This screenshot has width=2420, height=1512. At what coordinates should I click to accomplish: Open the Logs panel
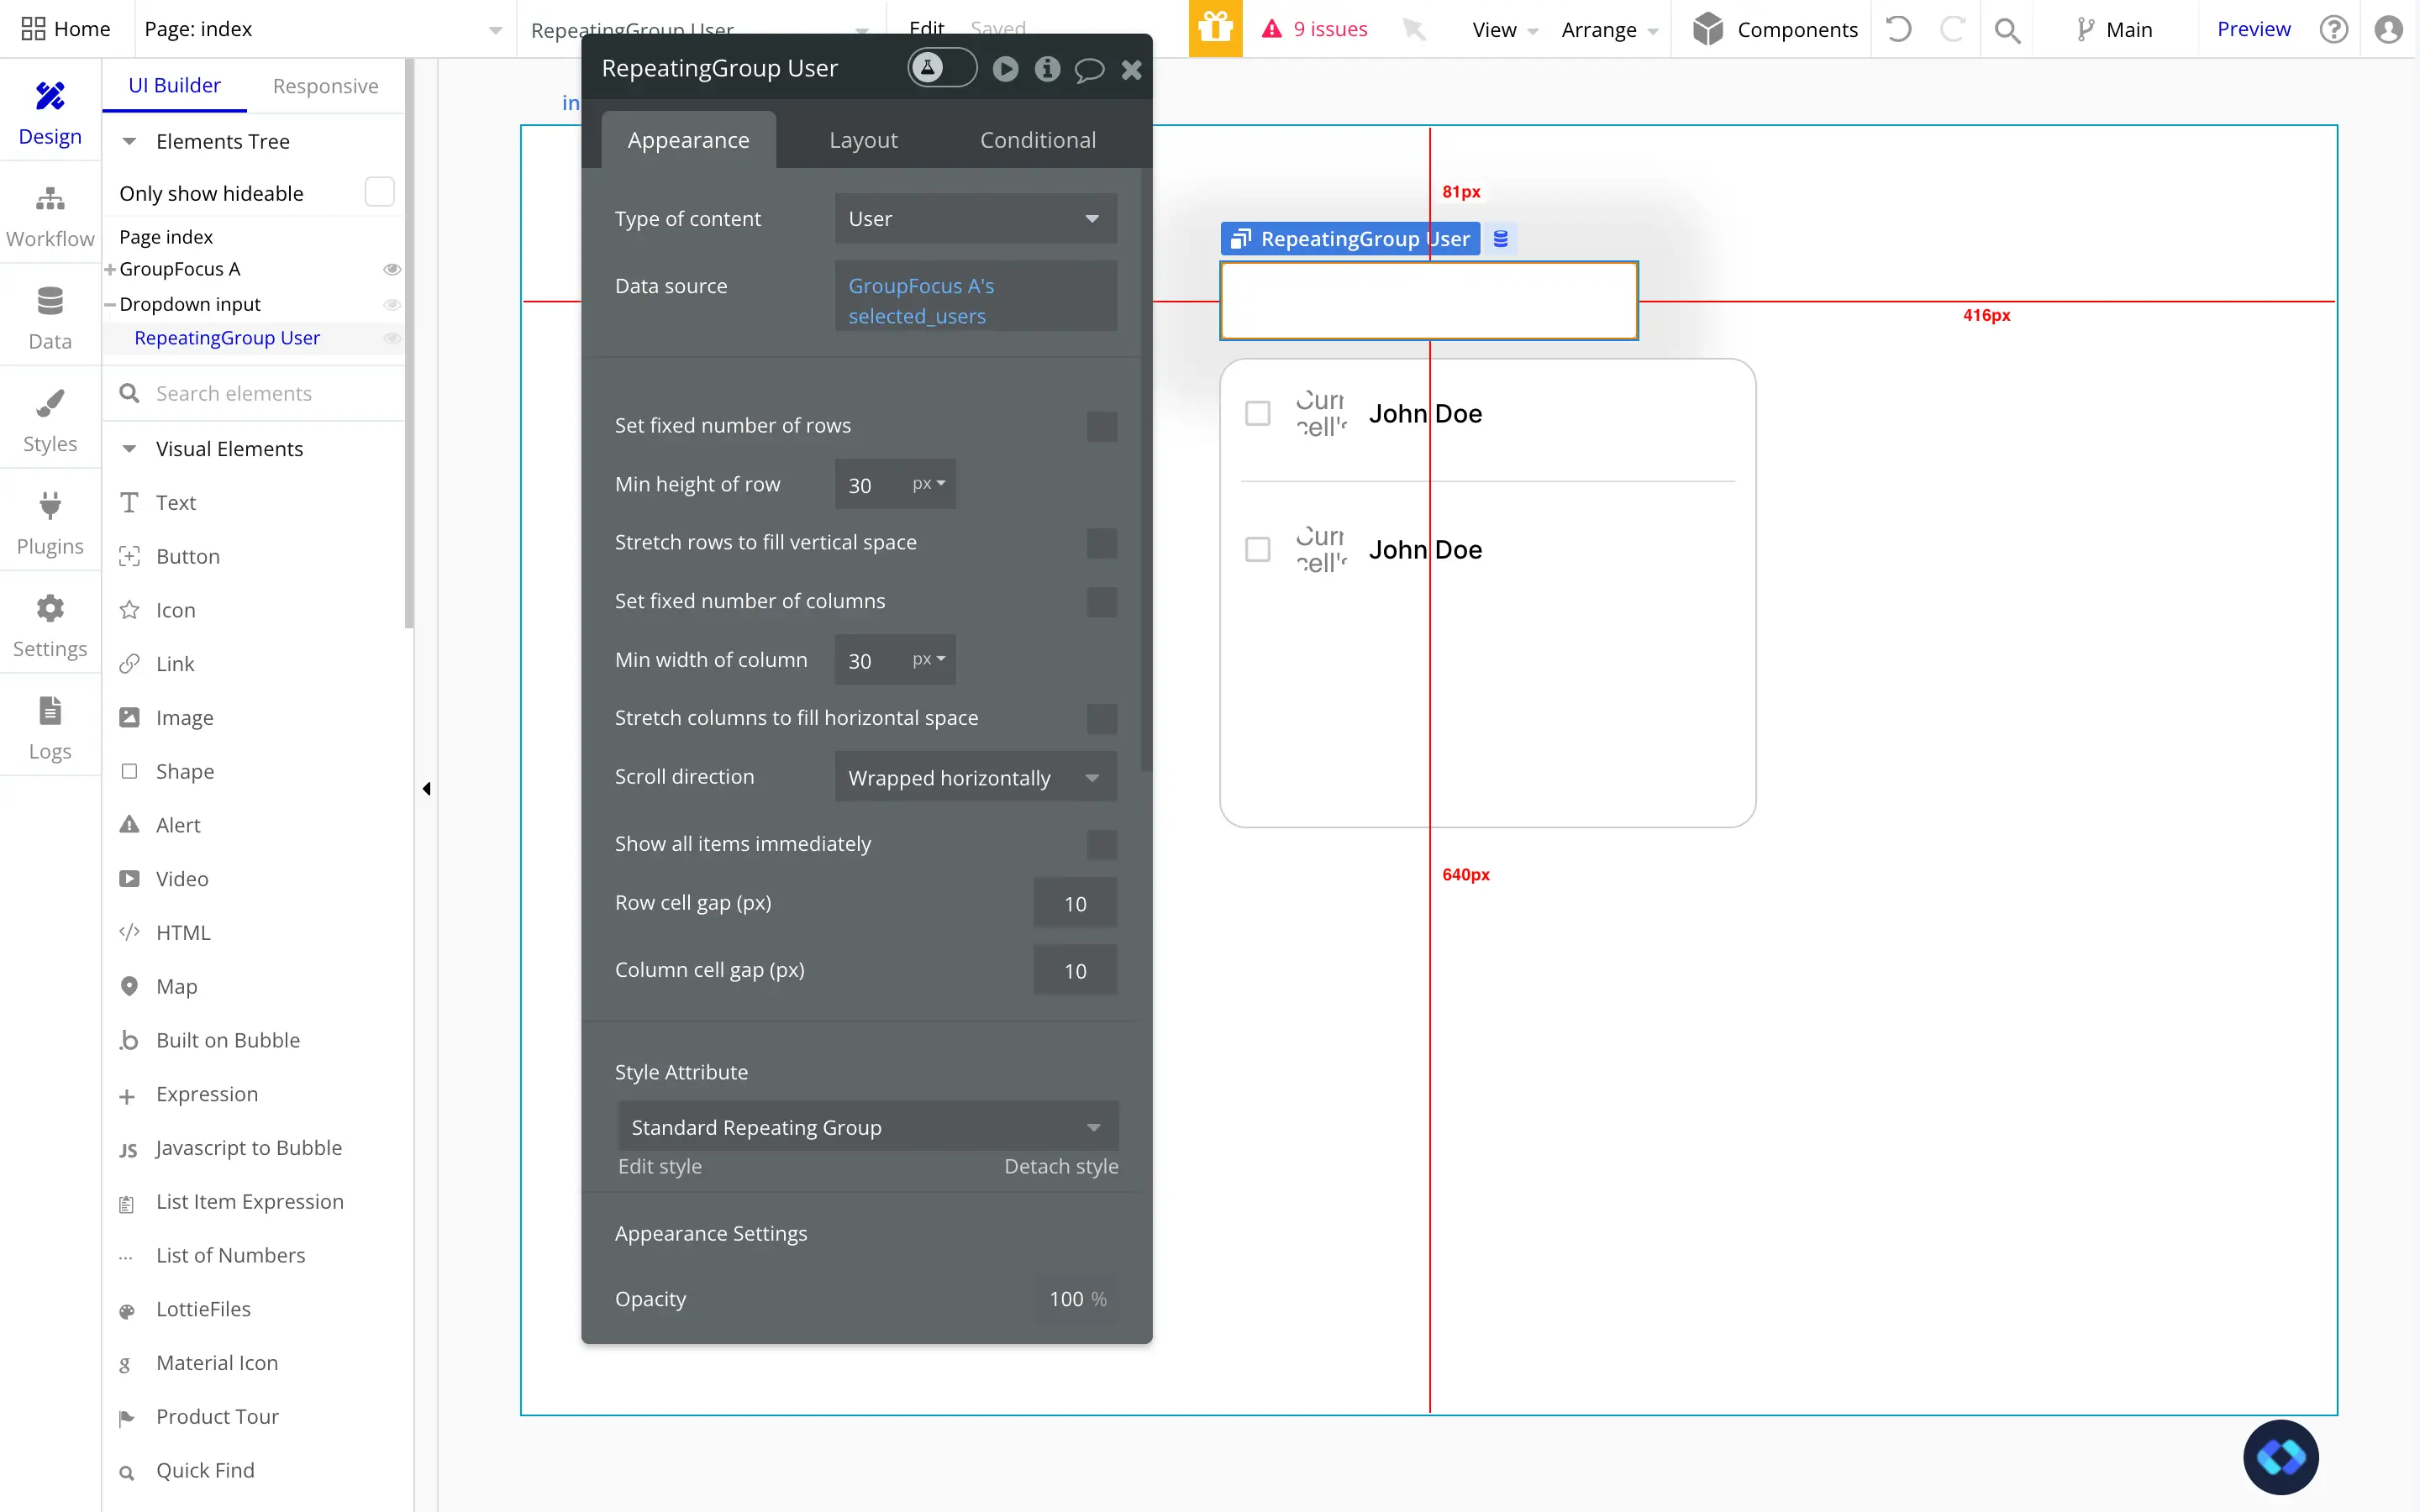click(x=50, y=727)
